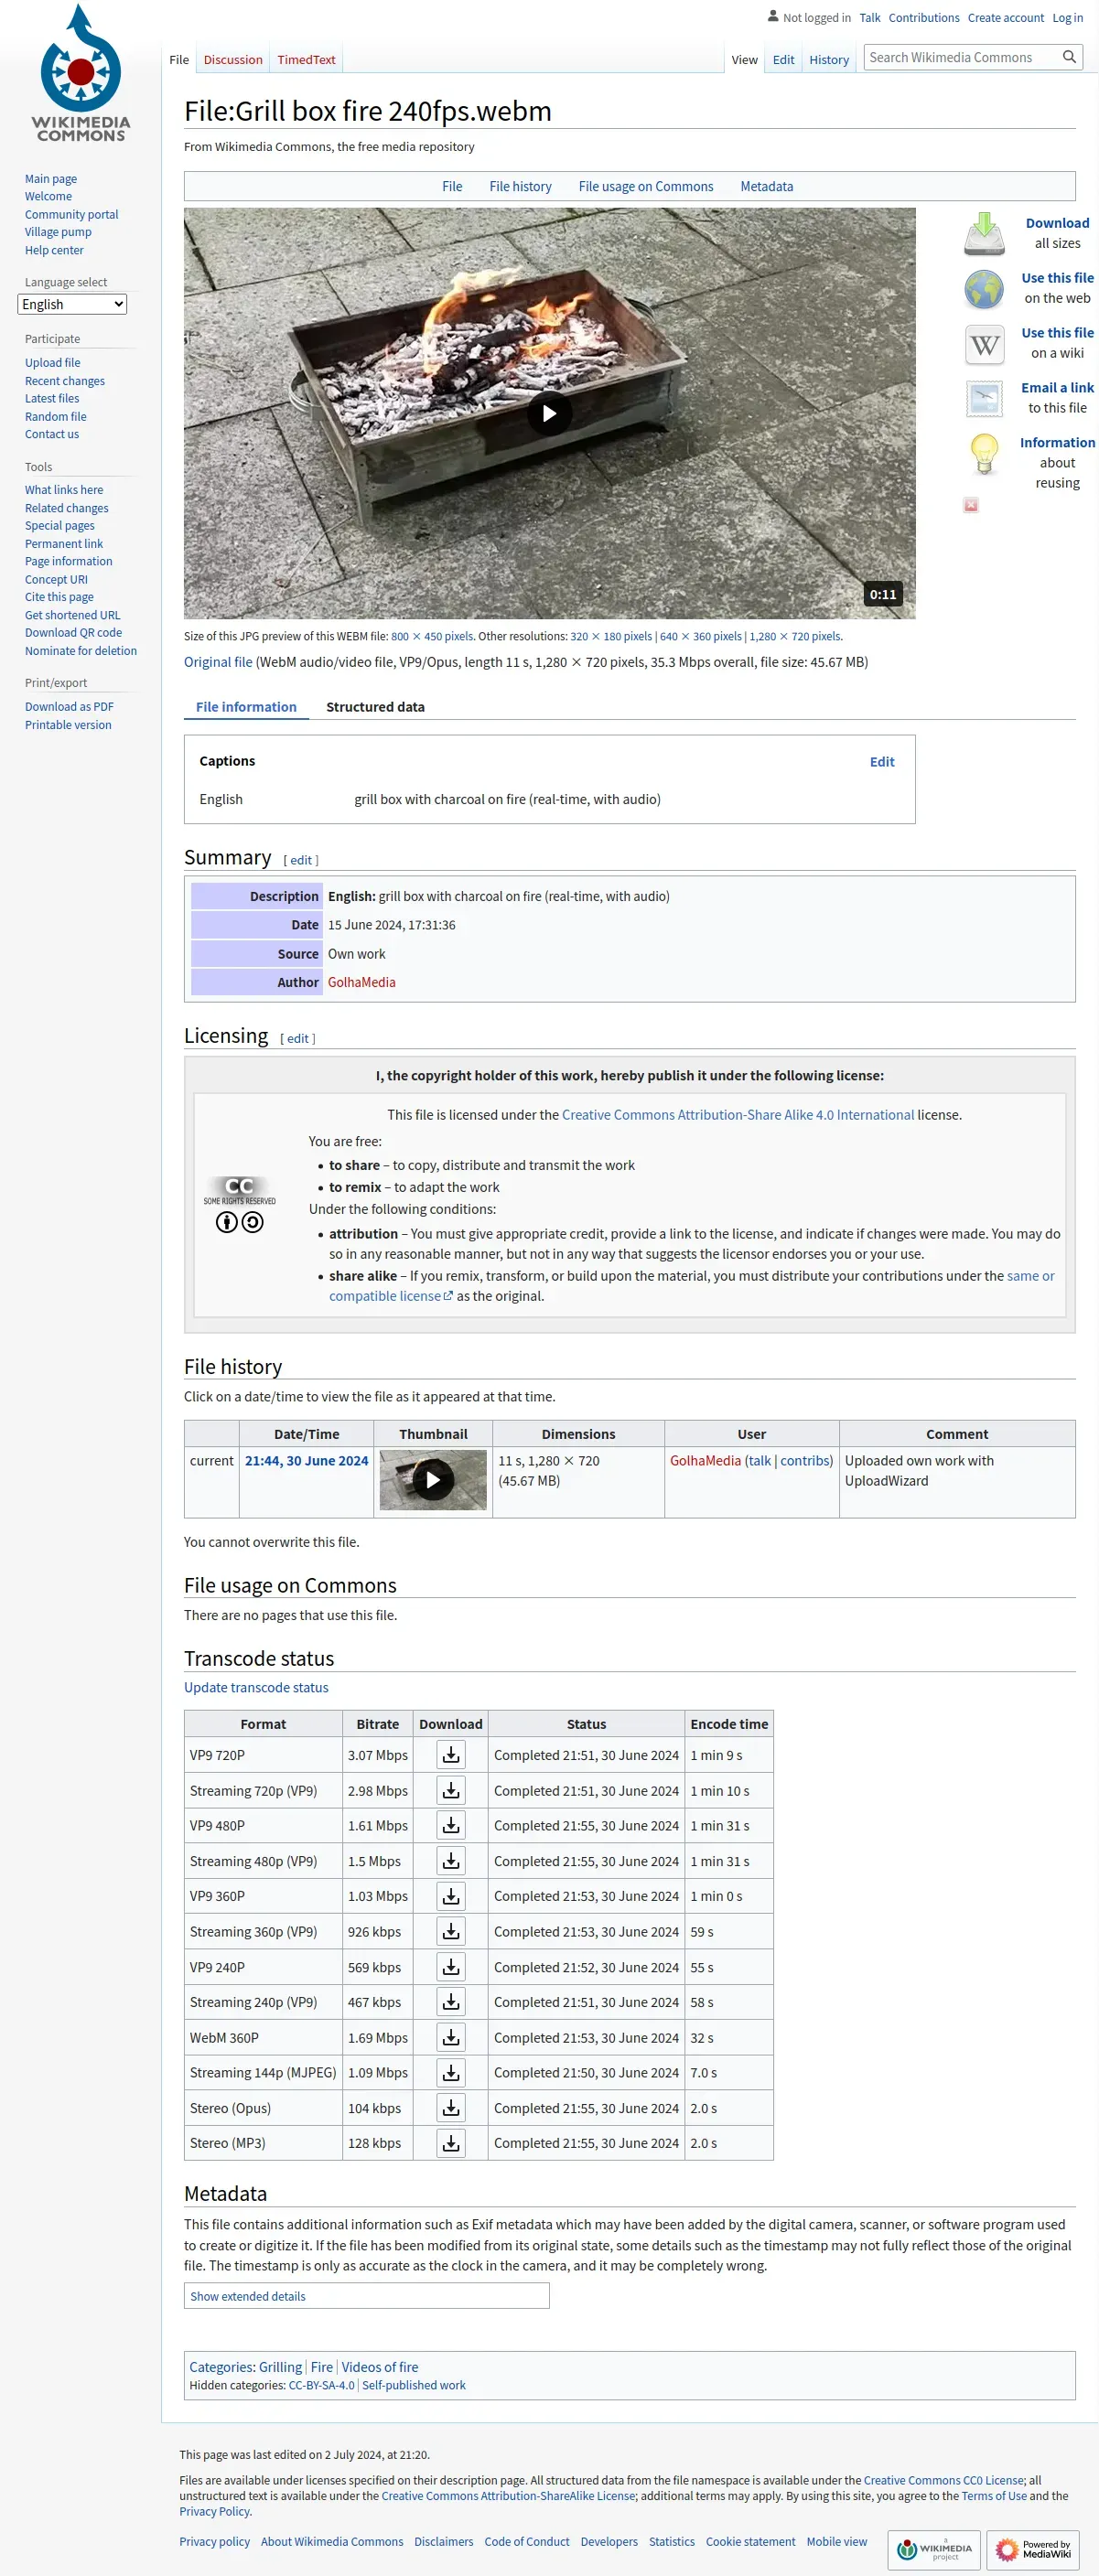Click the Not logged in user icon

pyautogui.click(x=772, y=16)
